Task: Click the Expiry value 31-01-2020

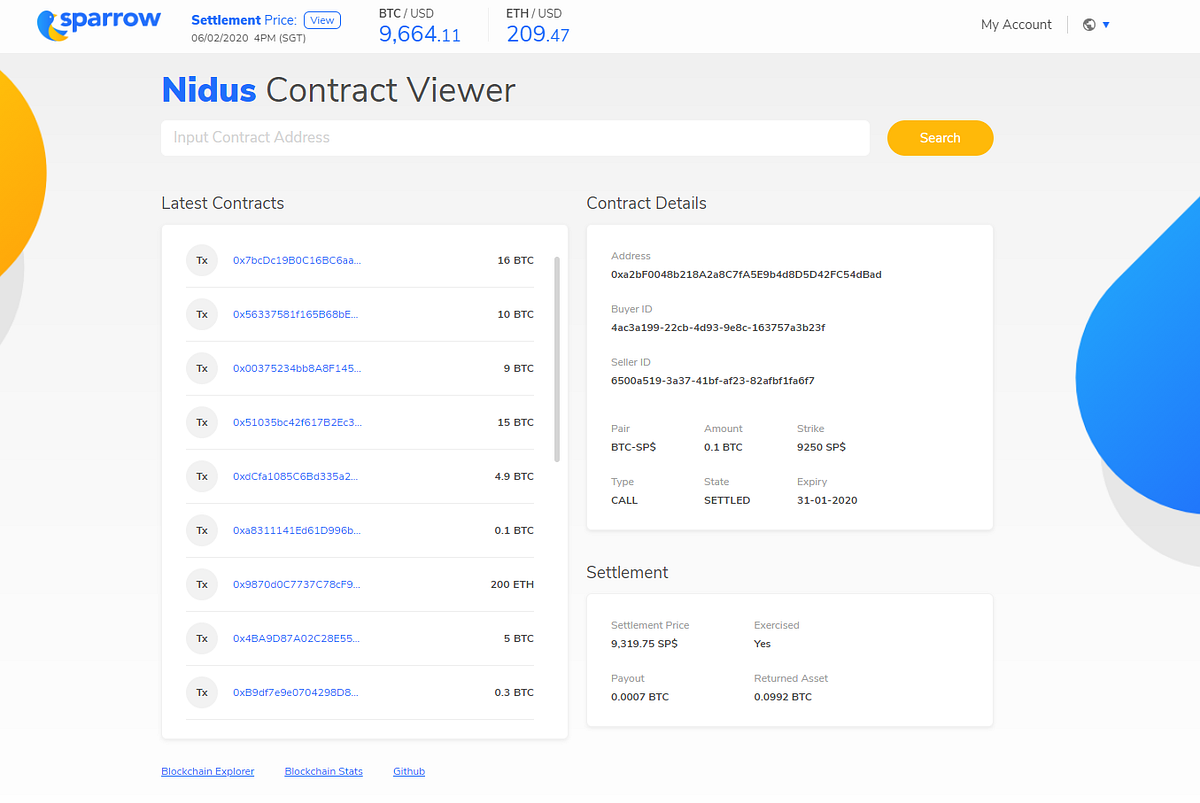Action: pyautogui.click(x=827, y=500)
